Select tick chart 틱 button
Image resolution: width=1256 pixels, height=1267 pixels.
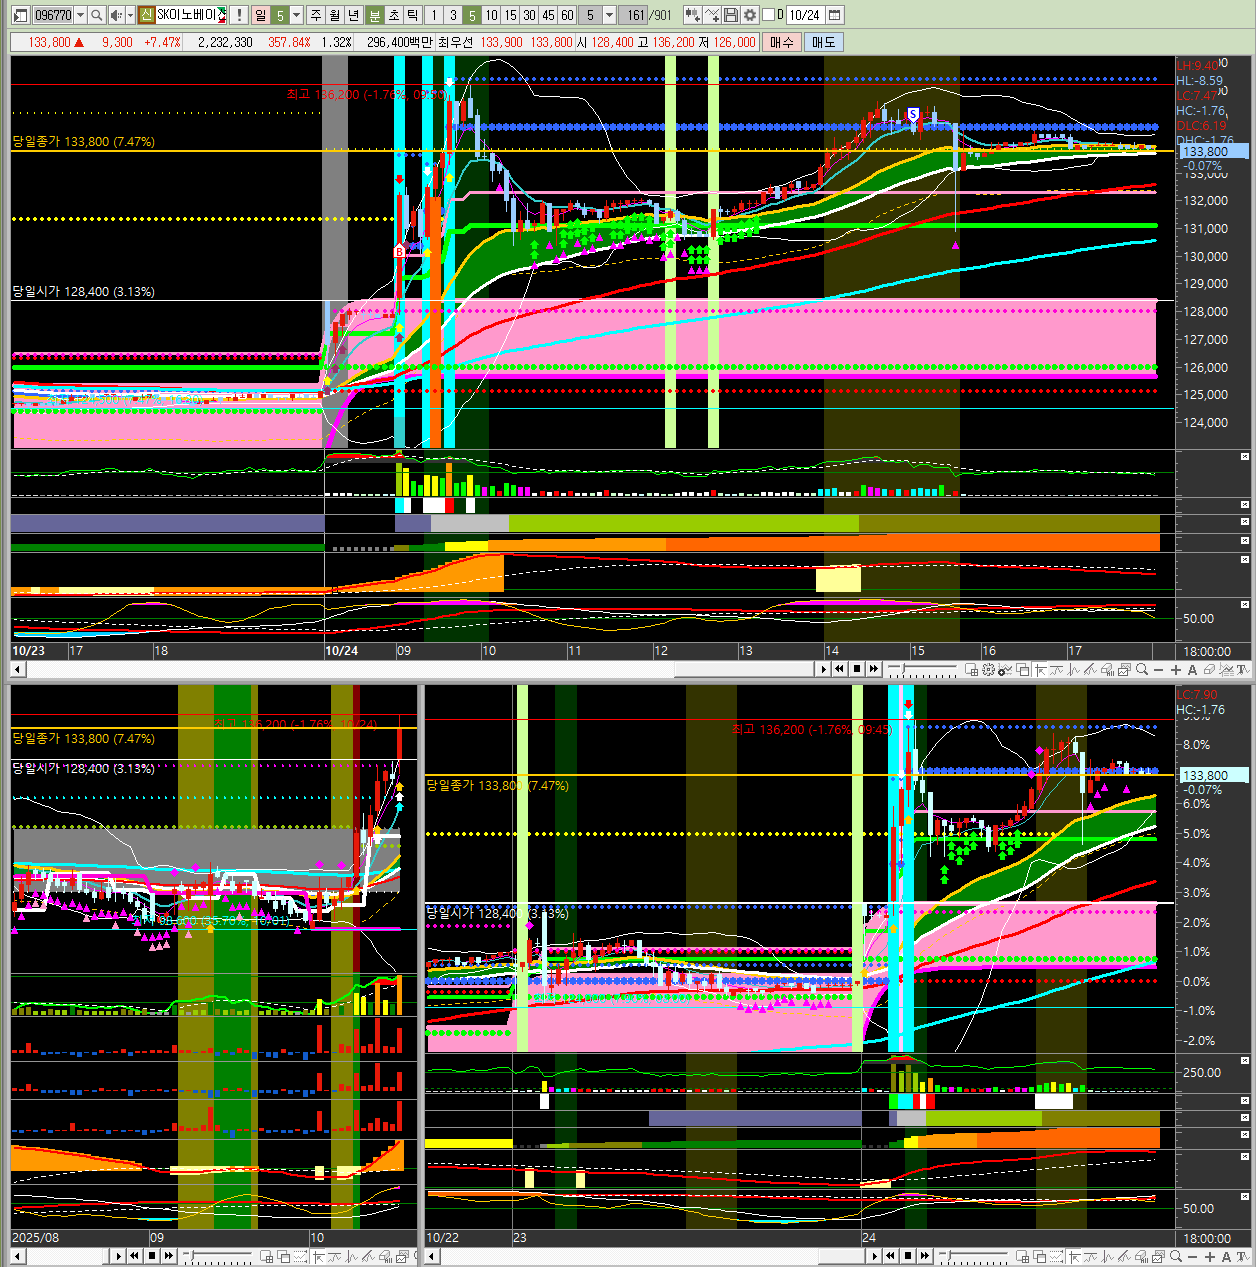[413, 15]
